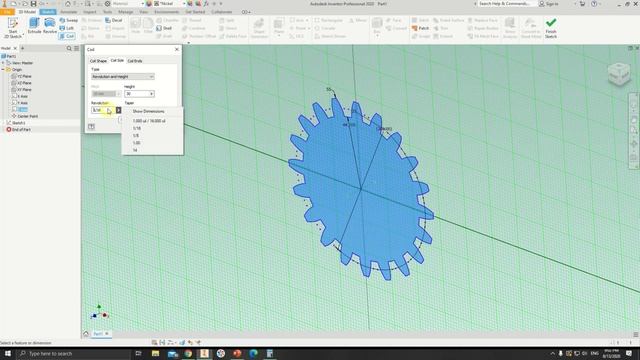The image size is (640, 360).
Task: Select XZ Plane in browser tree
Action: 24,83
